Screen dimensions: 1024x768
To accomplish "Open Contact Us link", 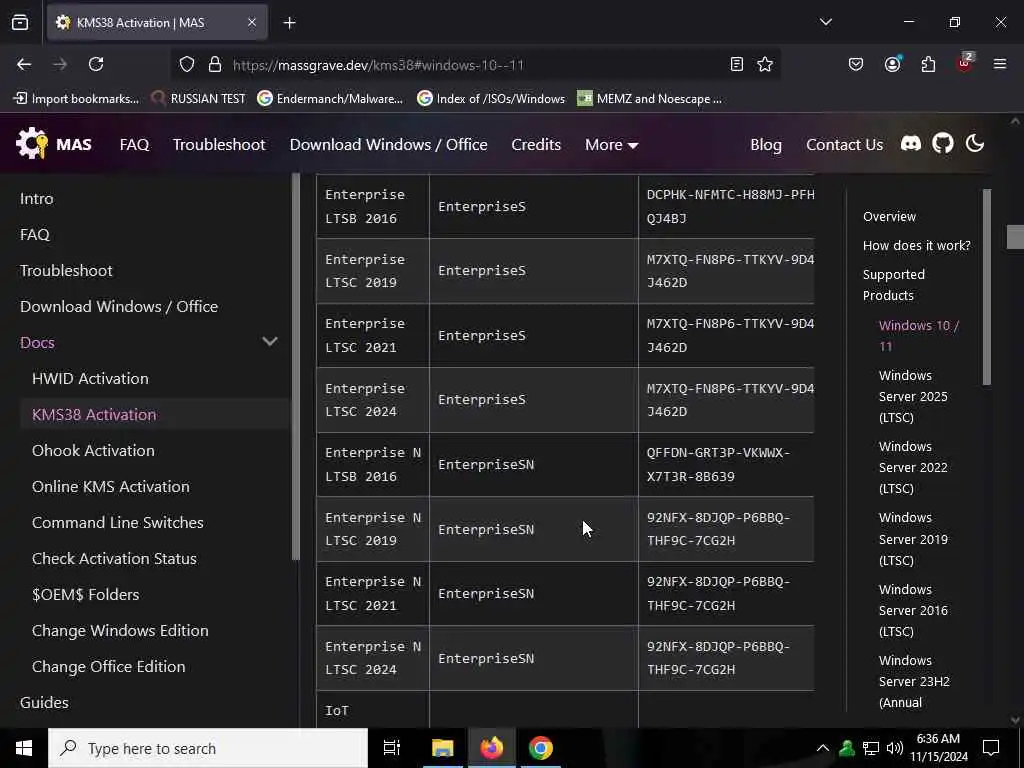I will point(844,144).
